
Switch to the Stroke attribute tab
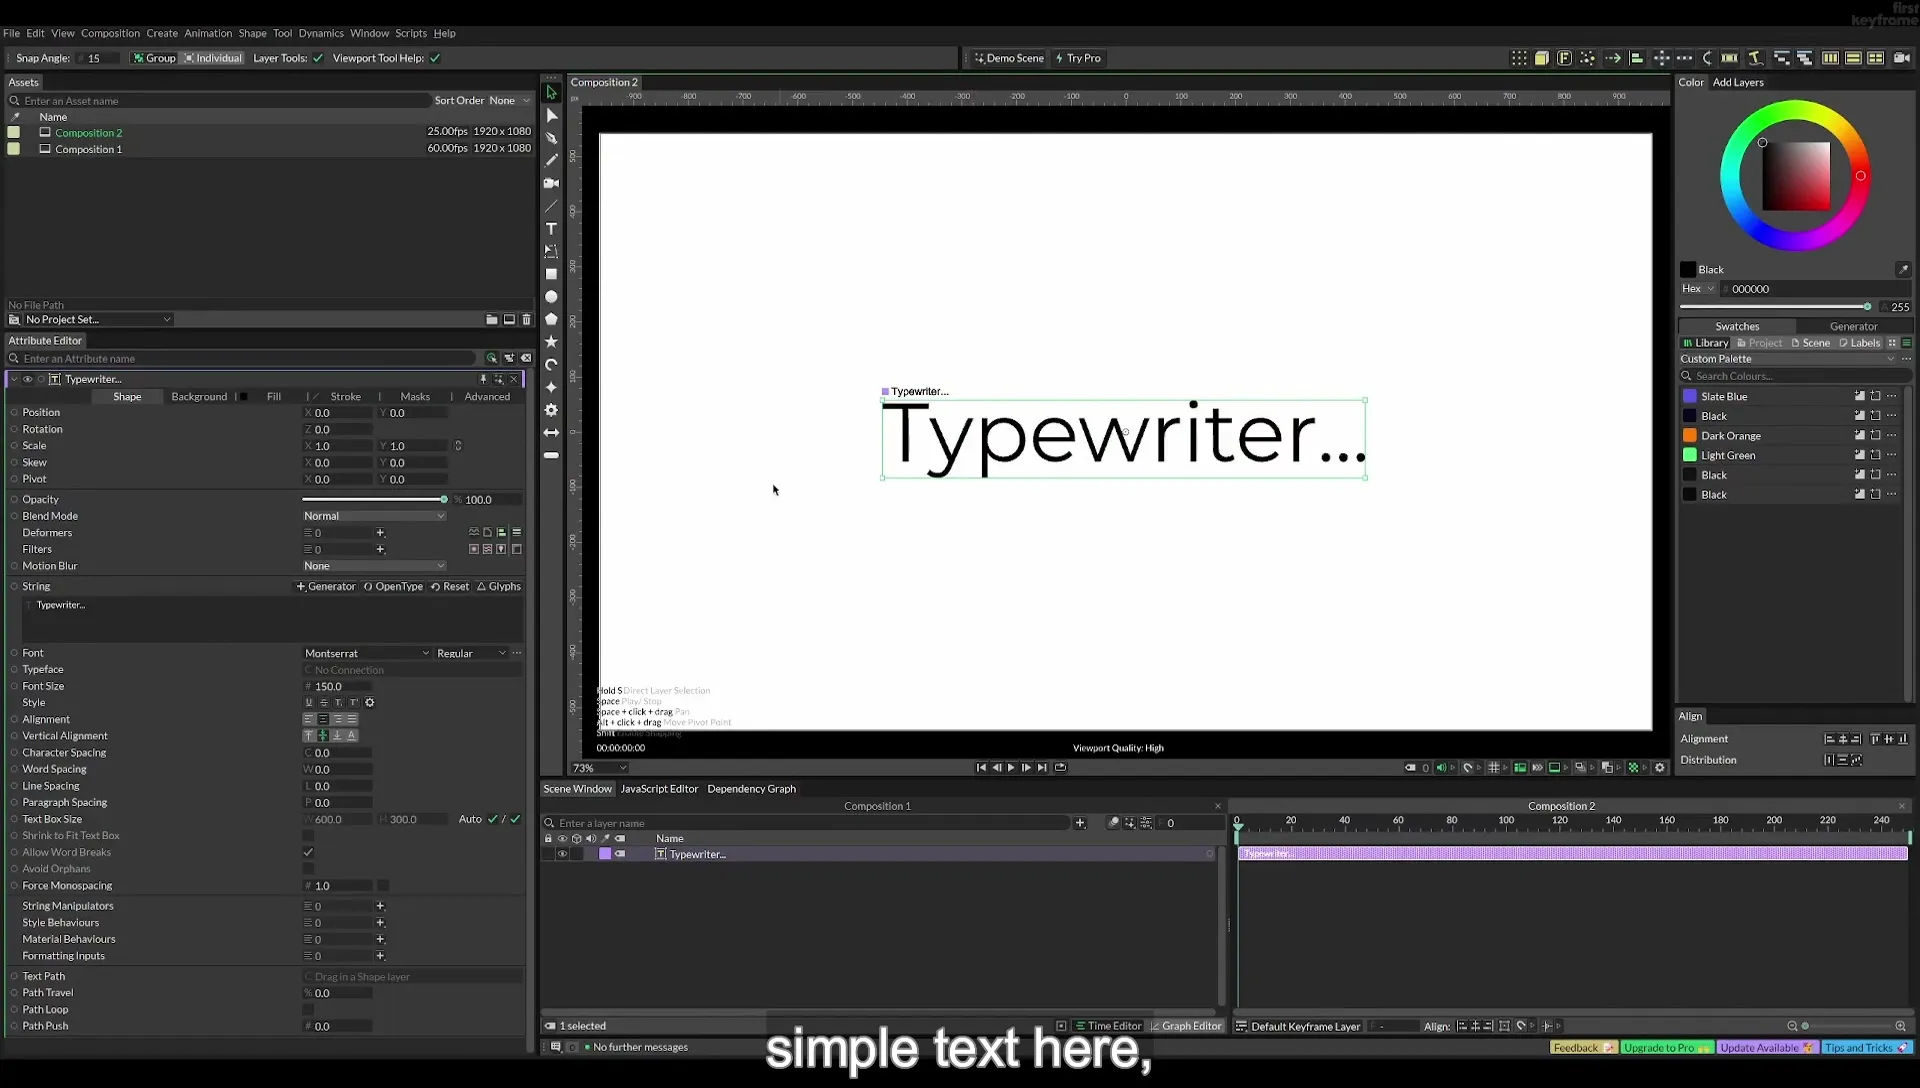click(345, 397)
